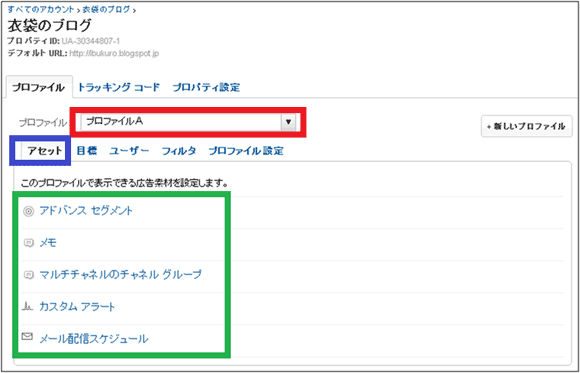Open the アドバンス セグメント link

pyautogui.click(x=86, y=211)
